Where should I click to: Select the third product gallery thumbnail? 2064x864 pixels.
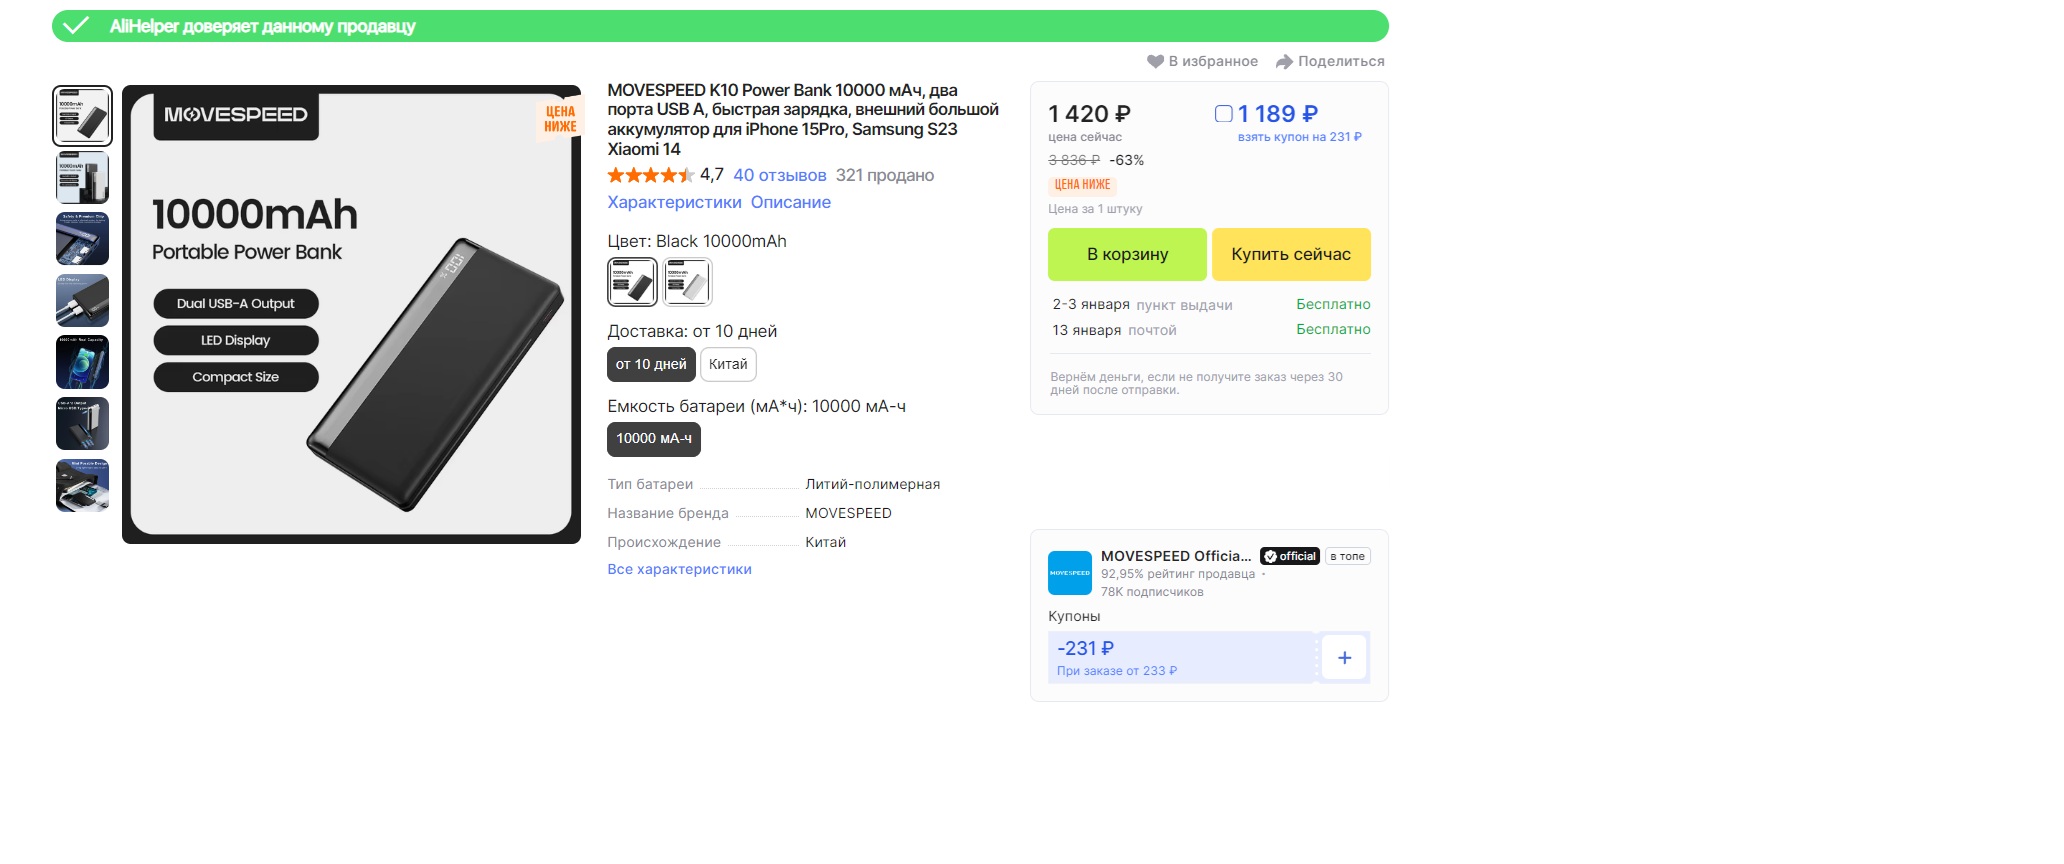(82, 239)
